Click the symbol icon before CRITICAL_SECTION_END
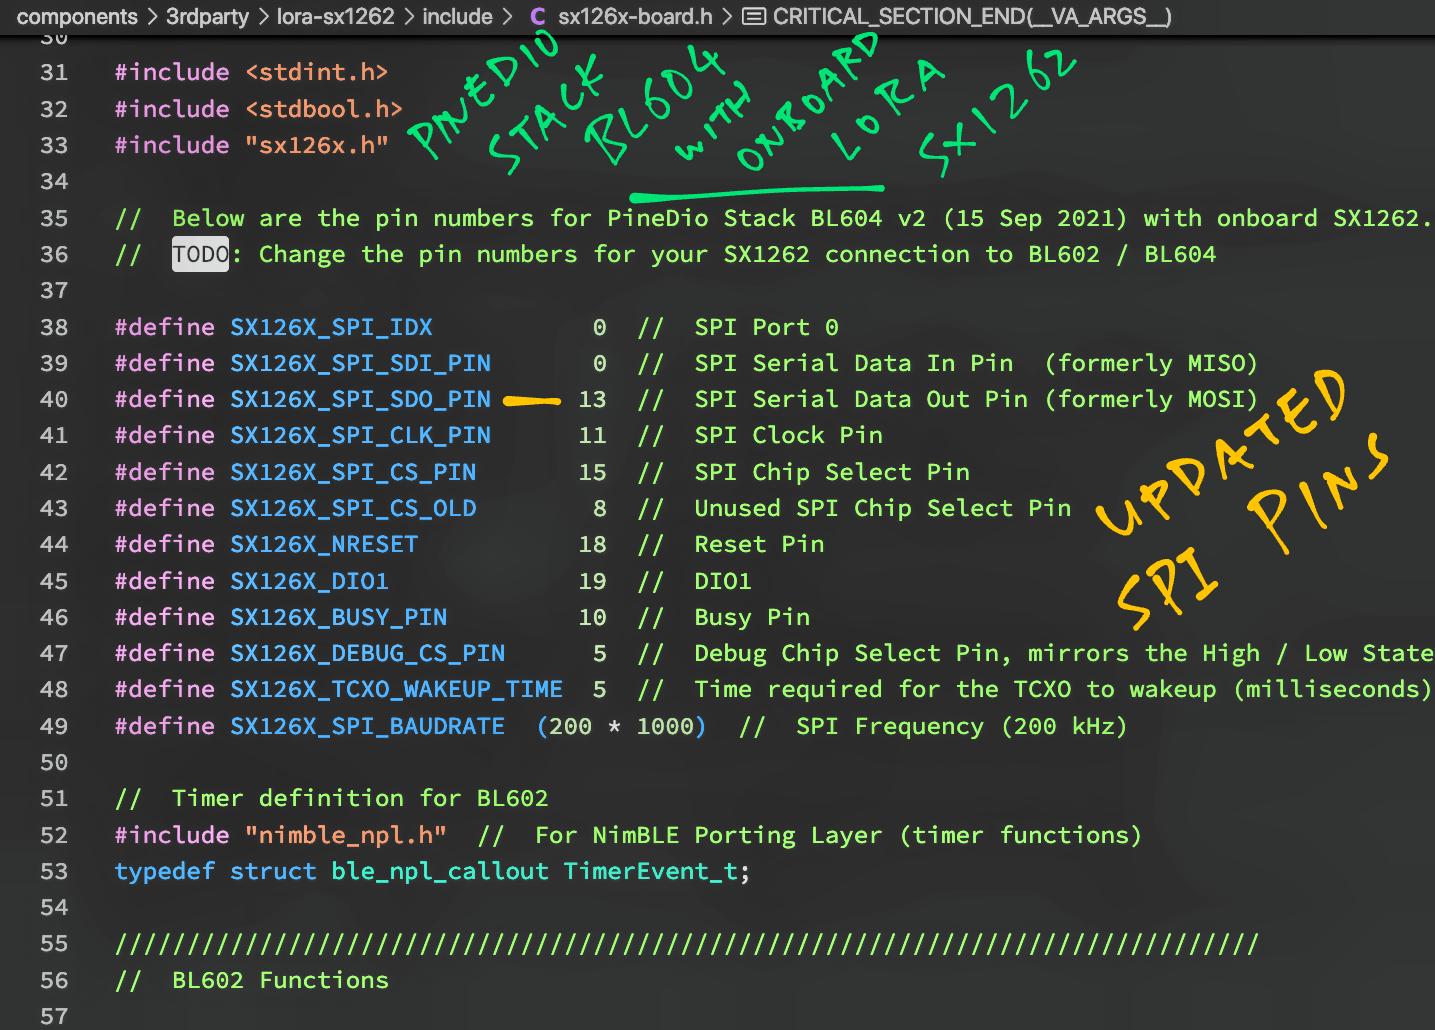This screenshot has height=1030, width=1435. pos(755,17)
